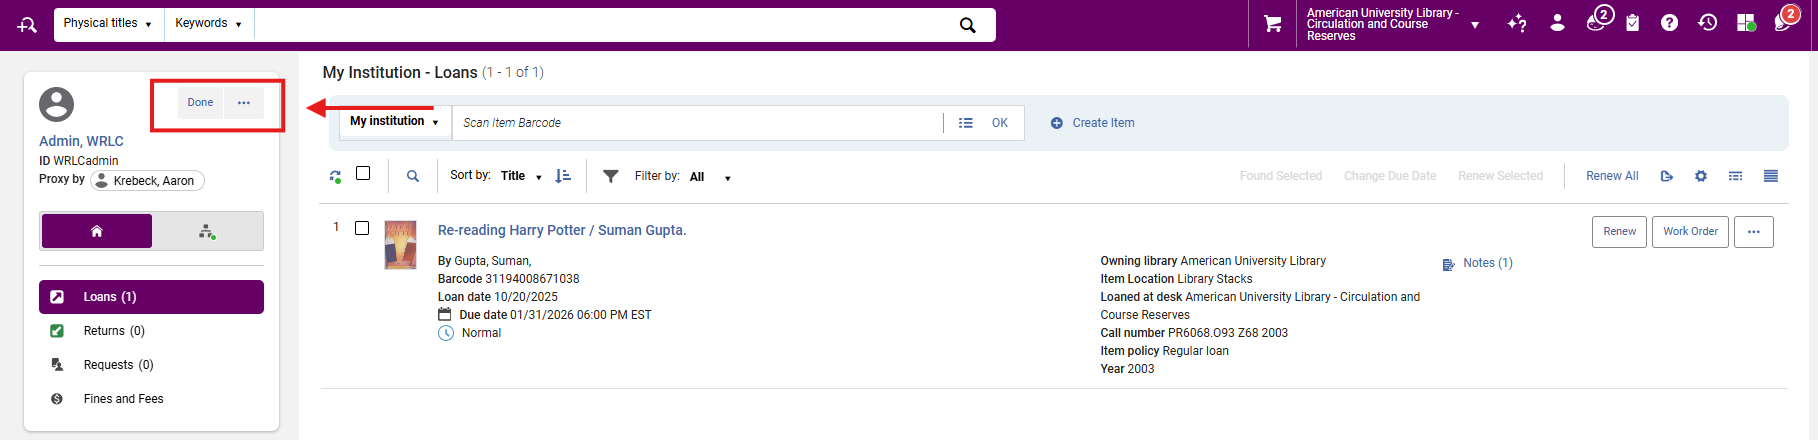This screenshot has height=440, width=1818.
Task: Expand the Physical titles dropdown
Action: point(107,23)
